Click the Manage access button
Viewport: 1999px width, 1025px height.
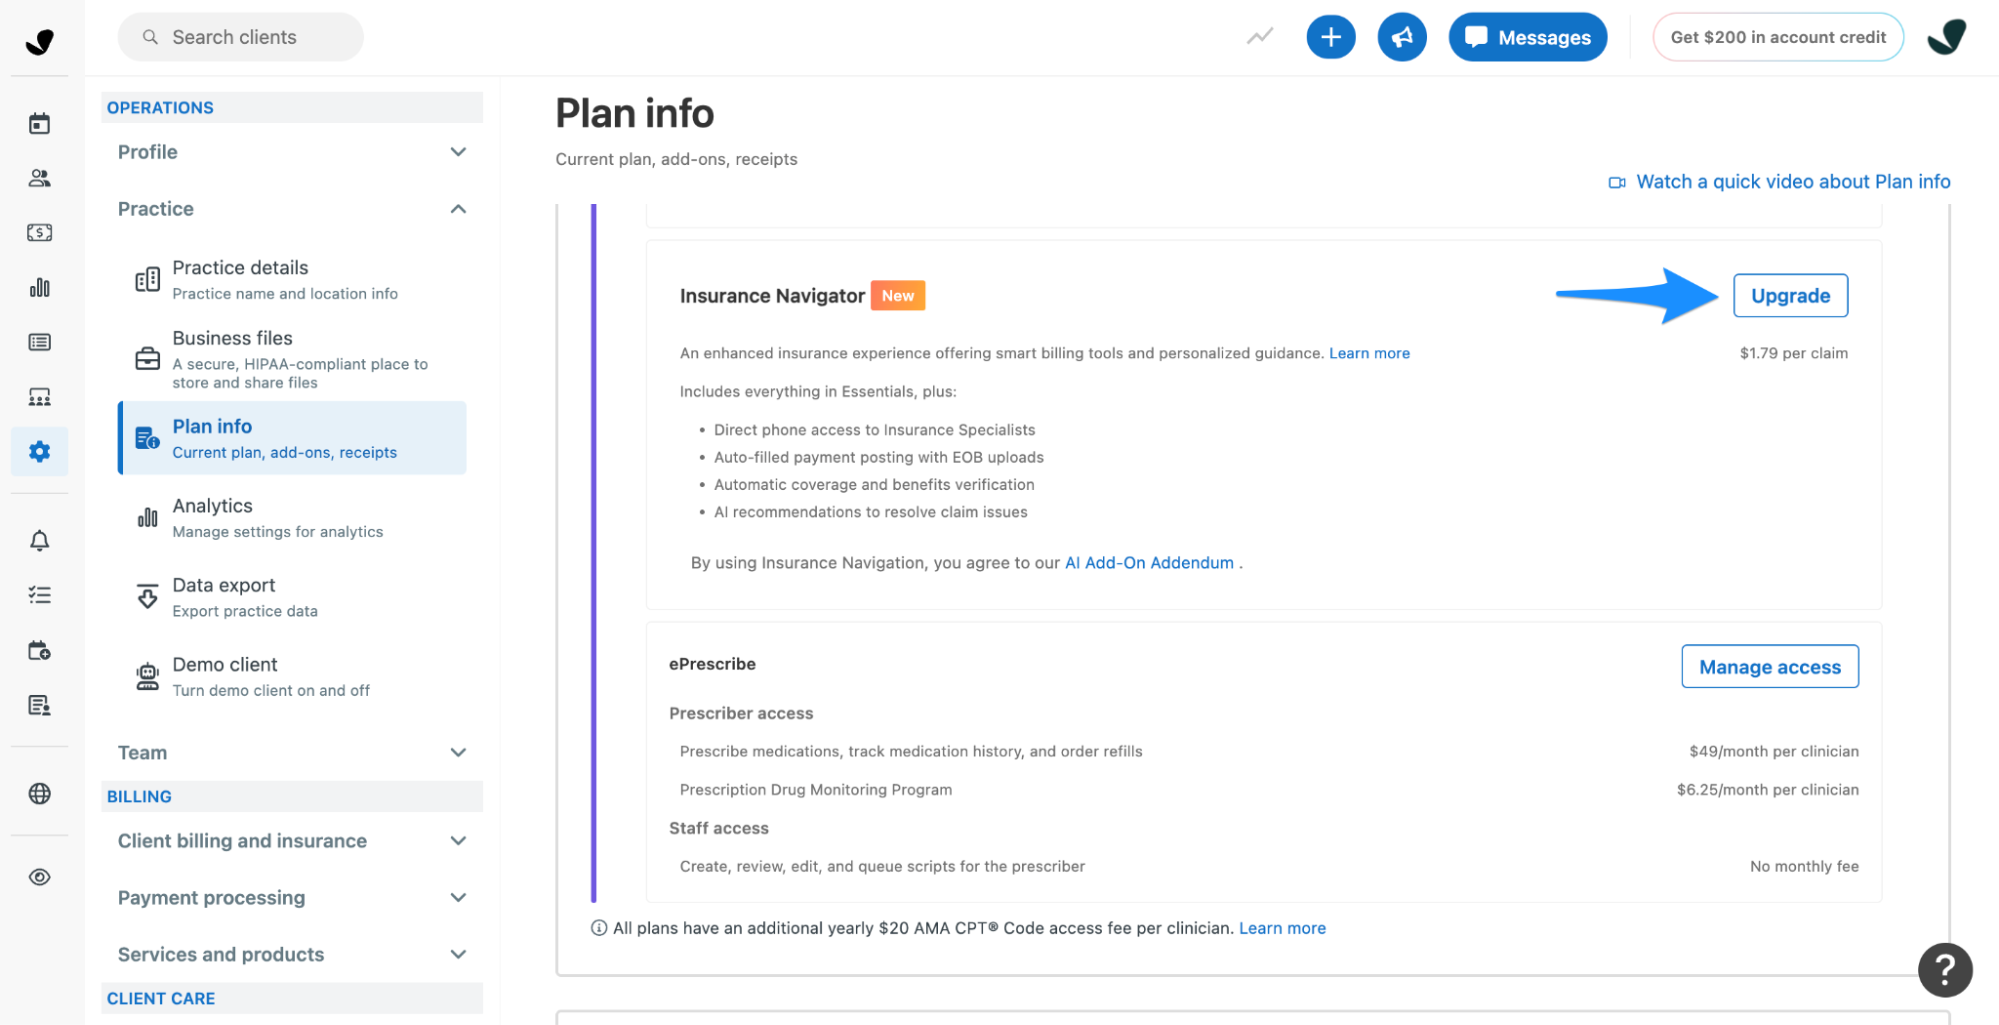pyautogui.click(x=1769, y=667)
